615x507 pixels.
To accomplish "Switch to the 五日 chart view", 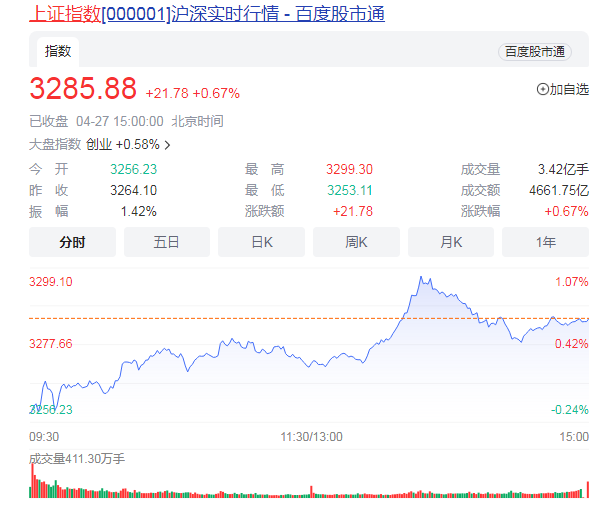I will click(166, 242).
